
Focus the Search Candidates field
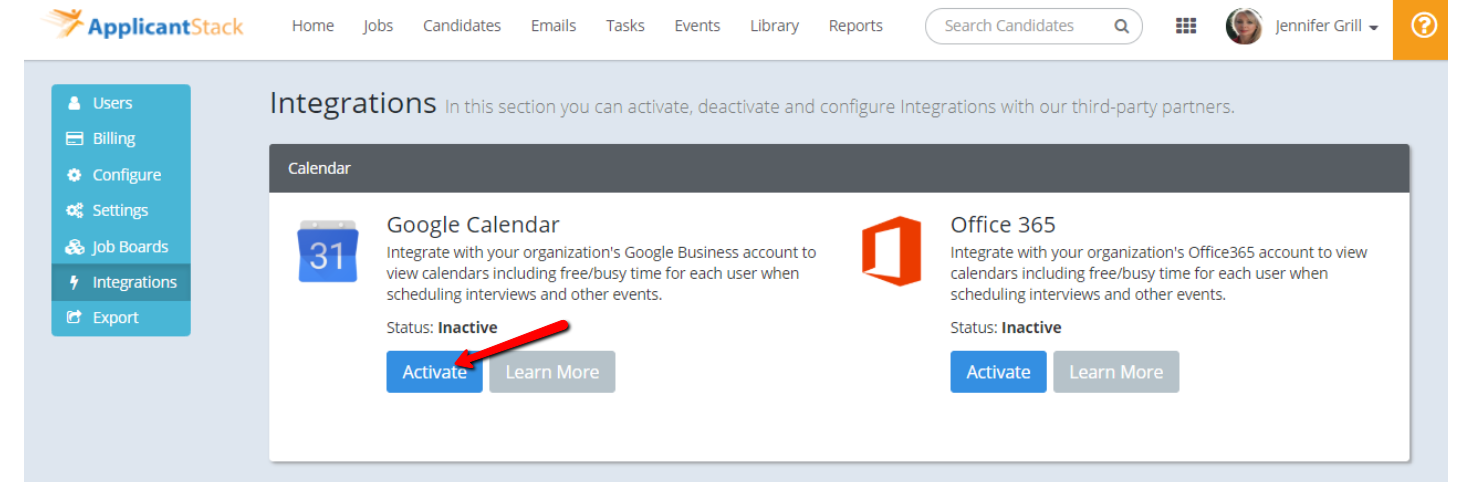click(1033, 26)
